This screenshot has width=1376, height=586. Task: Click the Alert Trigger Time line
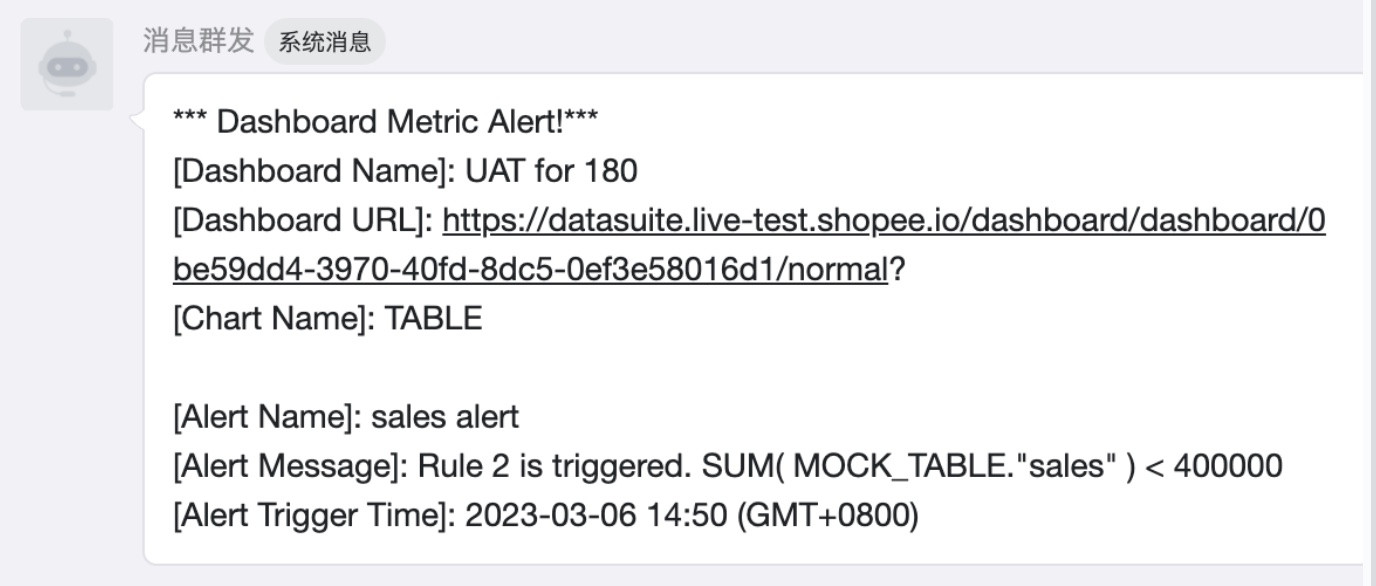click(545, 516)
